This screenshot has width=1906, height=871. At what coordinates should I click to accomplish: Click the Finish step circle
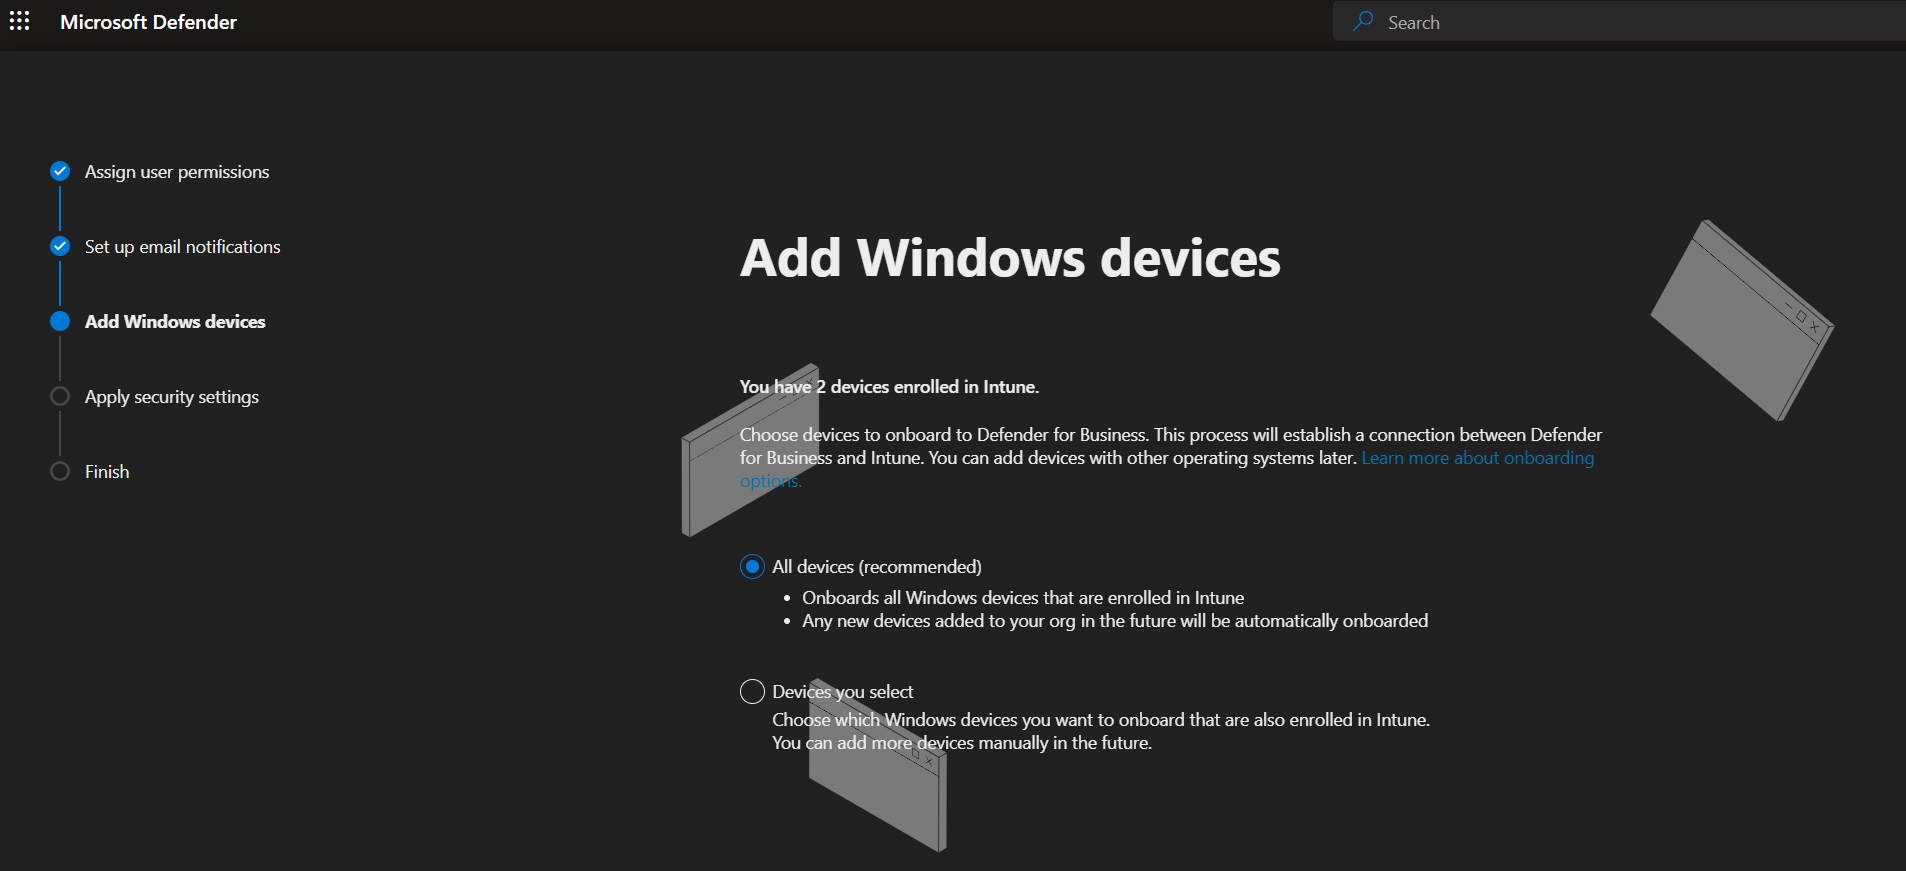pos(60,471)
